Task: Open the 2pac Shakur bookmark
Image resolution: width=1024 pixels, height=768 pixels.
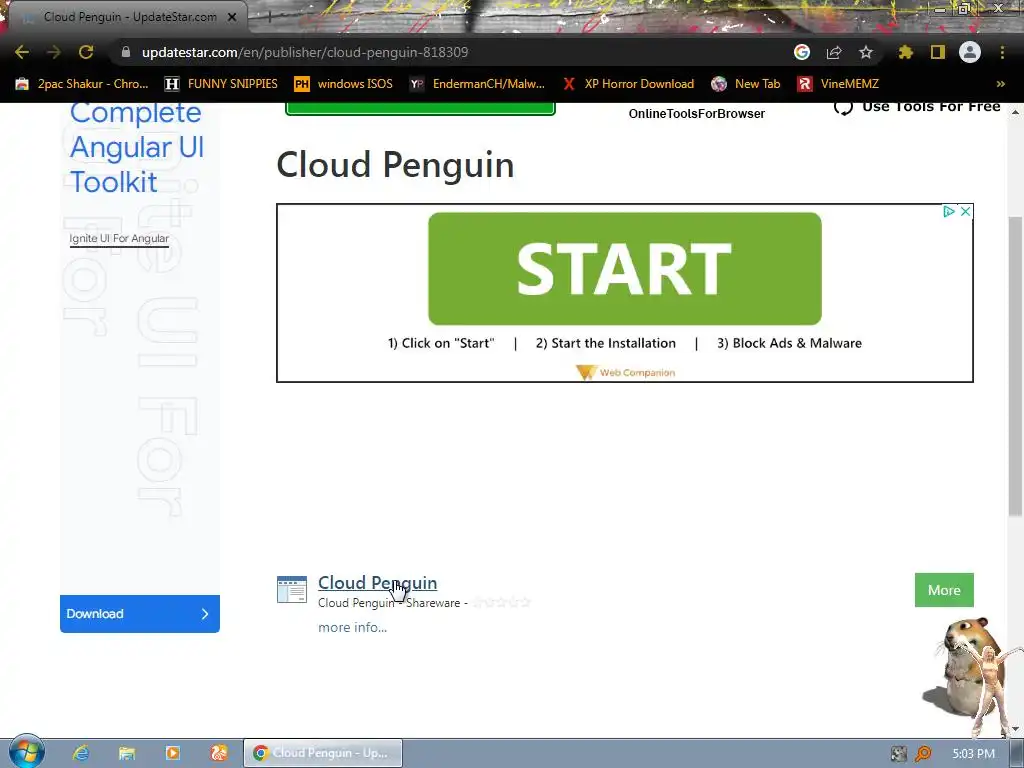Action: pos(82,84)
